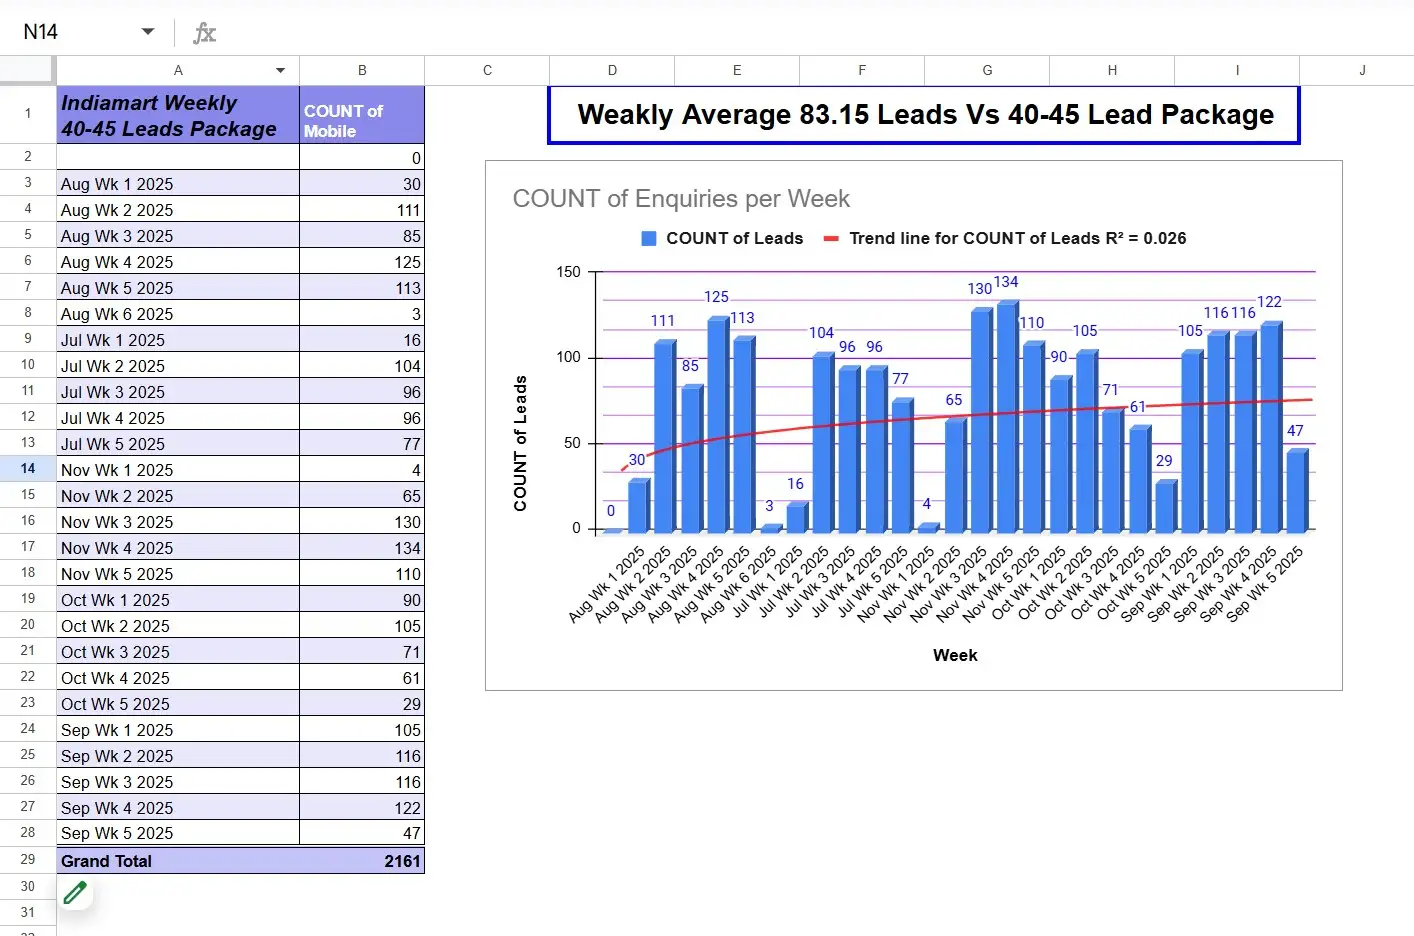Click the select-all corner box

[27, 69]
